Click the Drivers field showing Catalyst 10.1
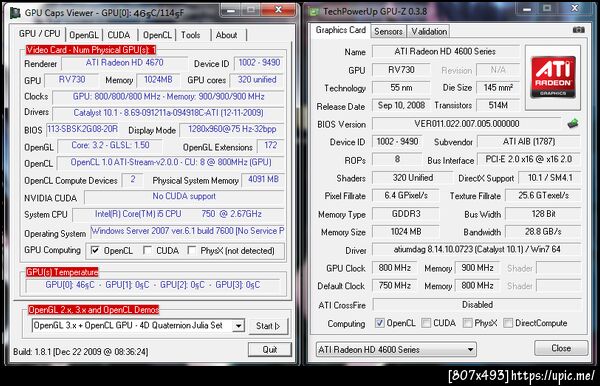The image size is (600, 386). 168,113
